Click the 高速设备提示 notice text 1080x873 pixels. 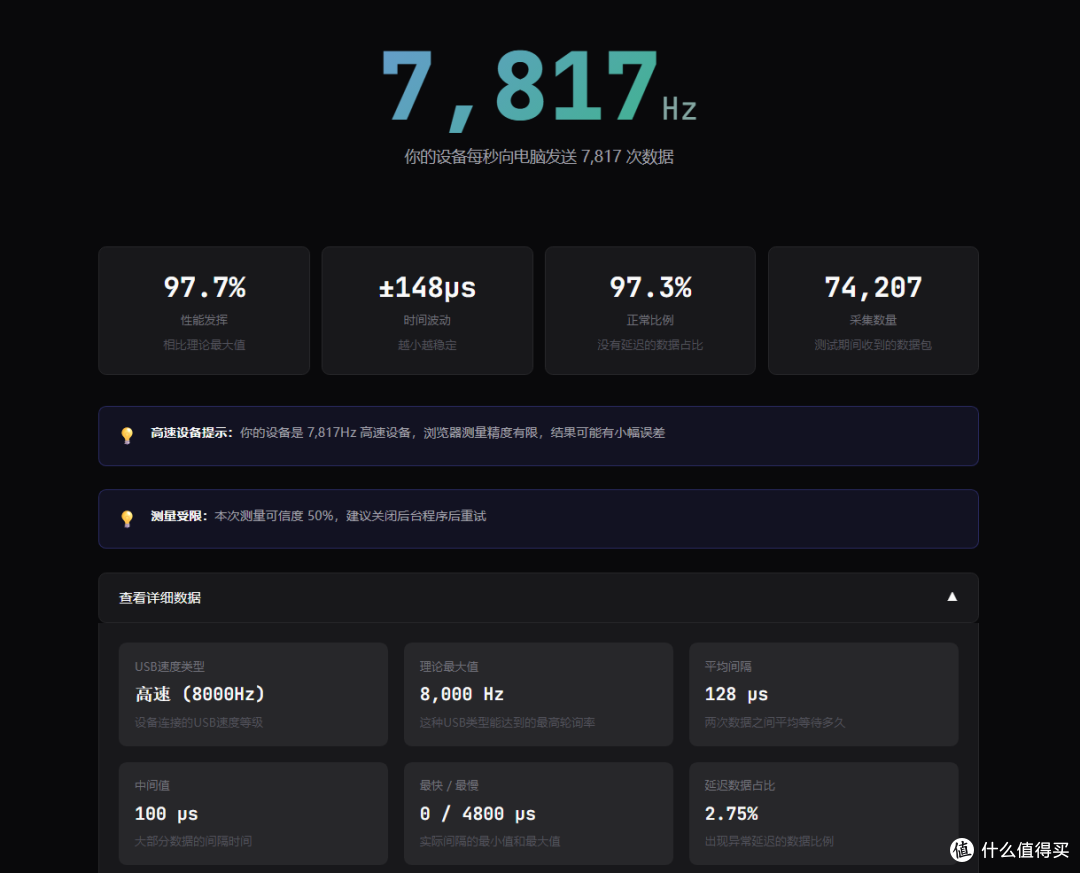pyautogui.click(x=408, y=433)
